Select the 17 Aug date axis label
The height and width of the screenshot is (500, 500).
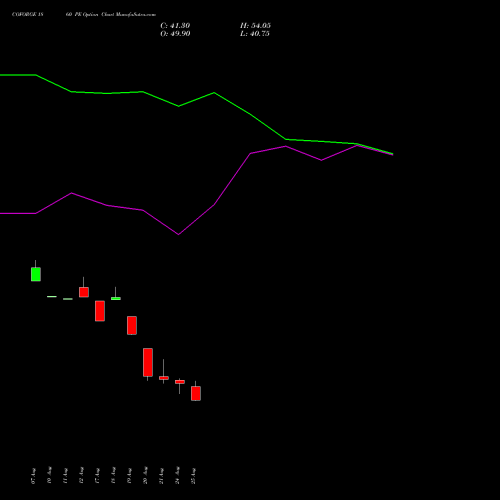tap(97, 476)
